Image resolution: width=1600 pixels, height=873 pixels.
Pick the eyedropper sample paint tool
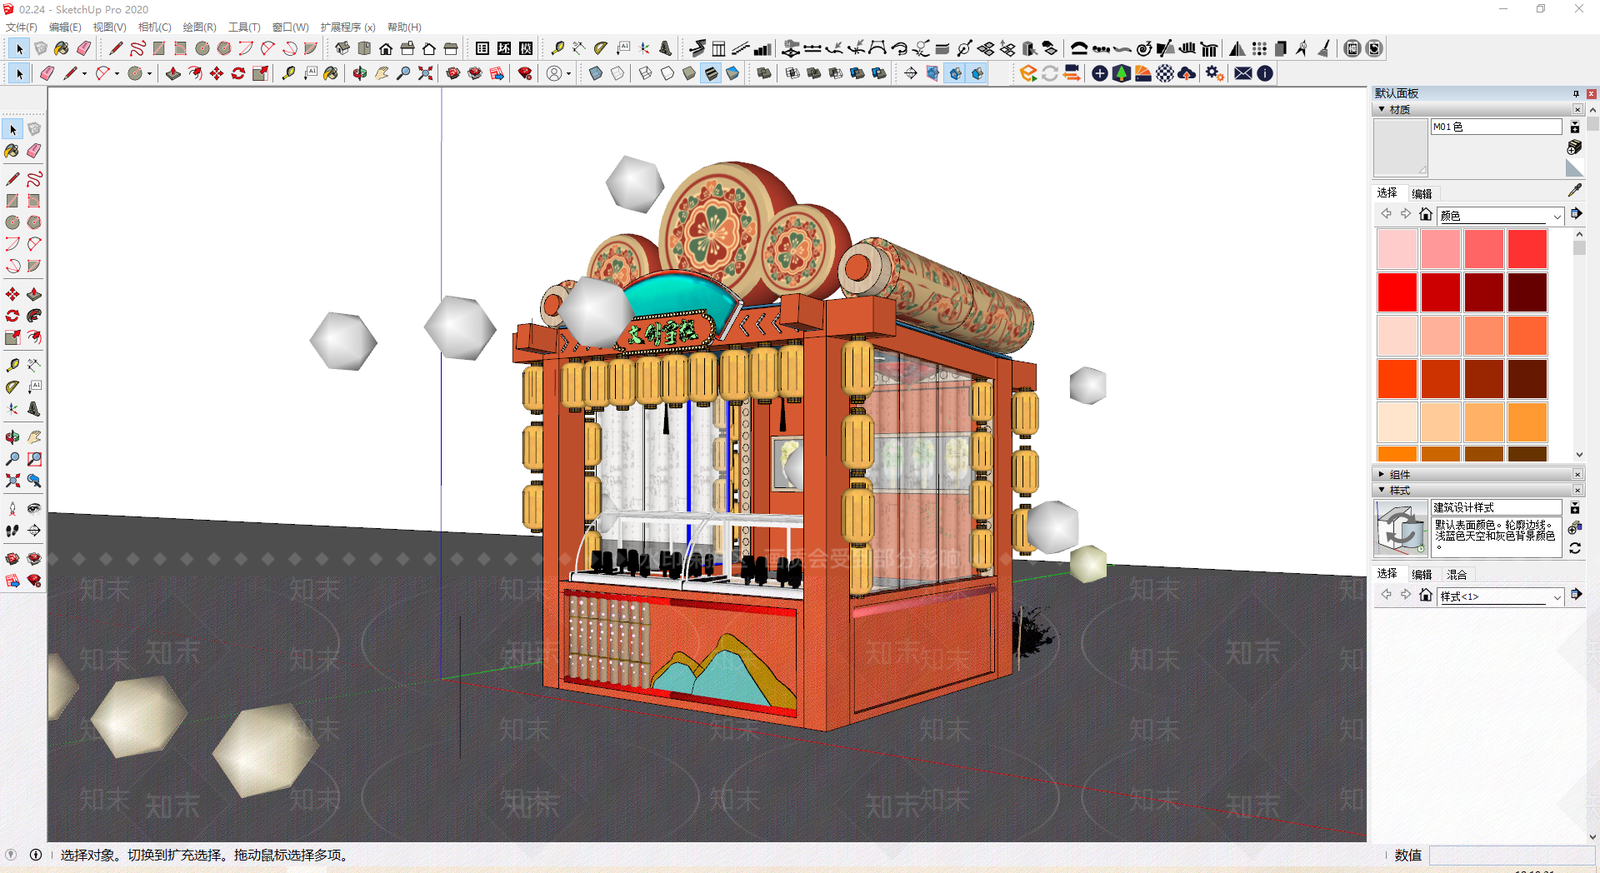(x=1575, y=190)
